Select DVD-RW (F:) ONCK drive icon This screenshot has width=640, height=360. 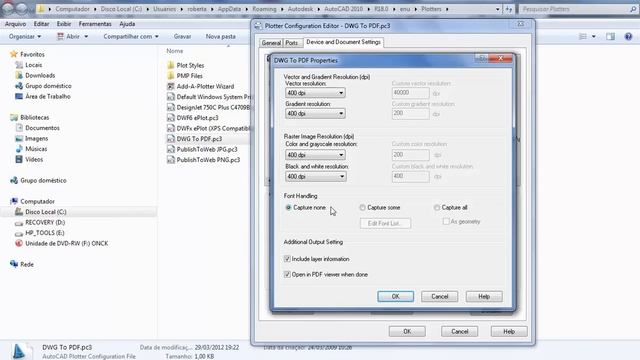(x=19, y=243)
